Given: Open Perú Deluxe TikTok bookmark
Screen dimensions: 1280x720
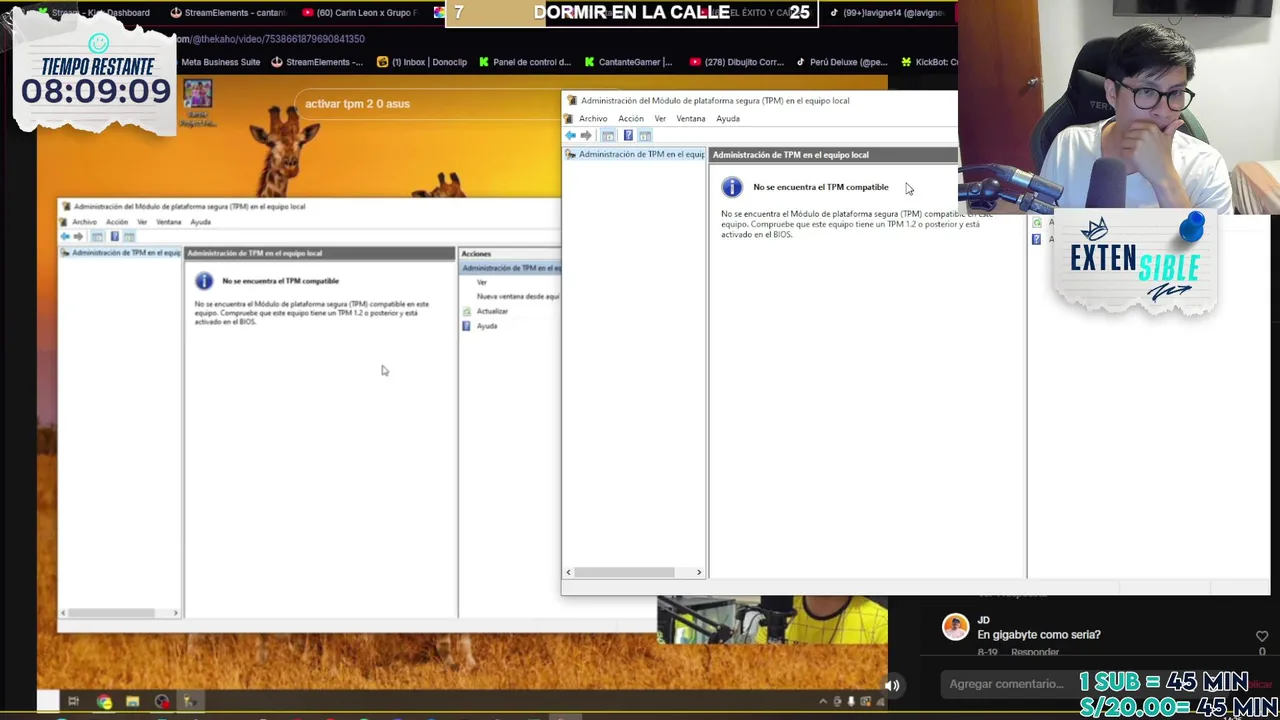Looking at the screenshot, I should pyautogui.click(x=842, y=62).
